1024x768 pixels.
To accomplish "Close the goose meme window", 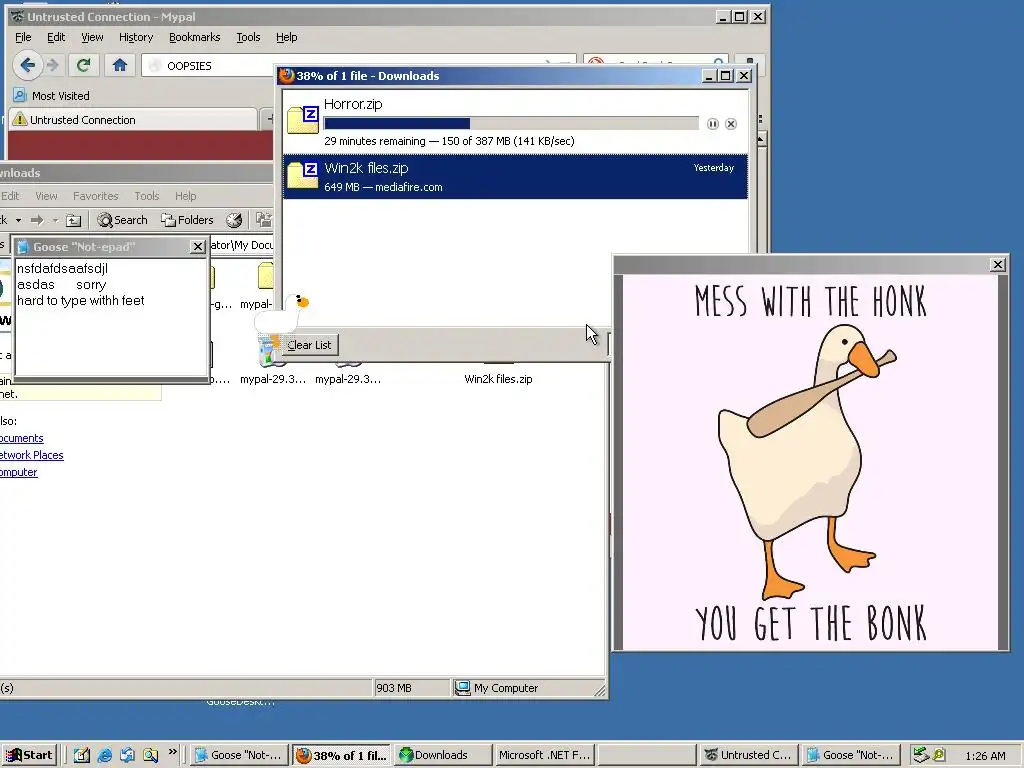I will tap(997, 264).
